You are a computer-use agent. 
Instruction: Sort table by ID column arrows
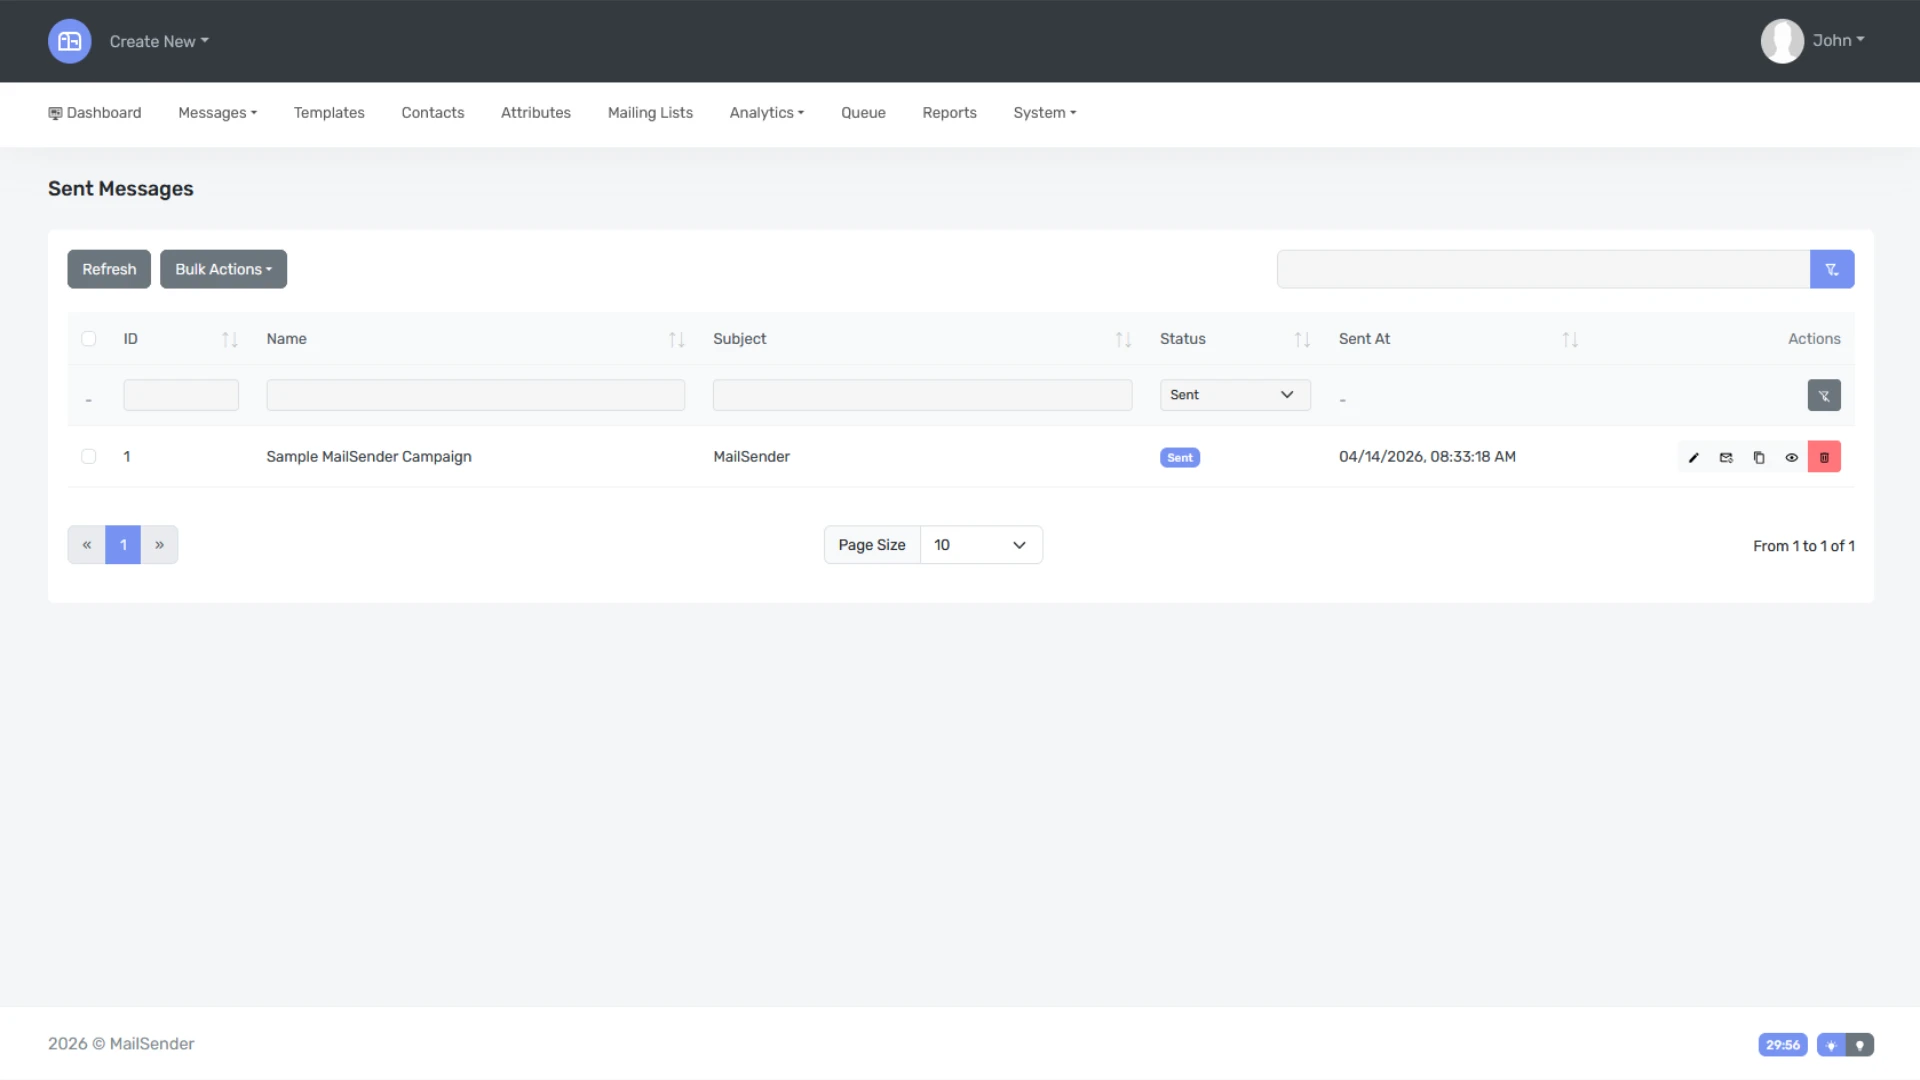pos(230,340)
